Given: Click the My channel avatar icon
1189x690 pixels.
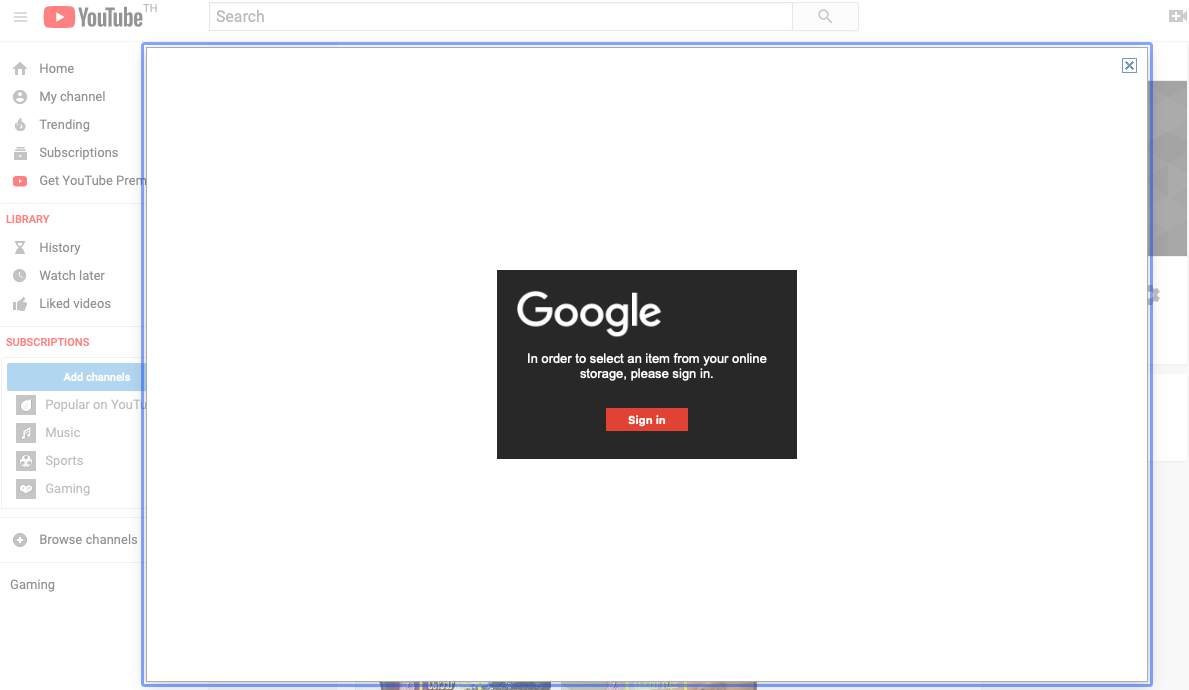Looking at the screenshot, I should coord(20,96).
